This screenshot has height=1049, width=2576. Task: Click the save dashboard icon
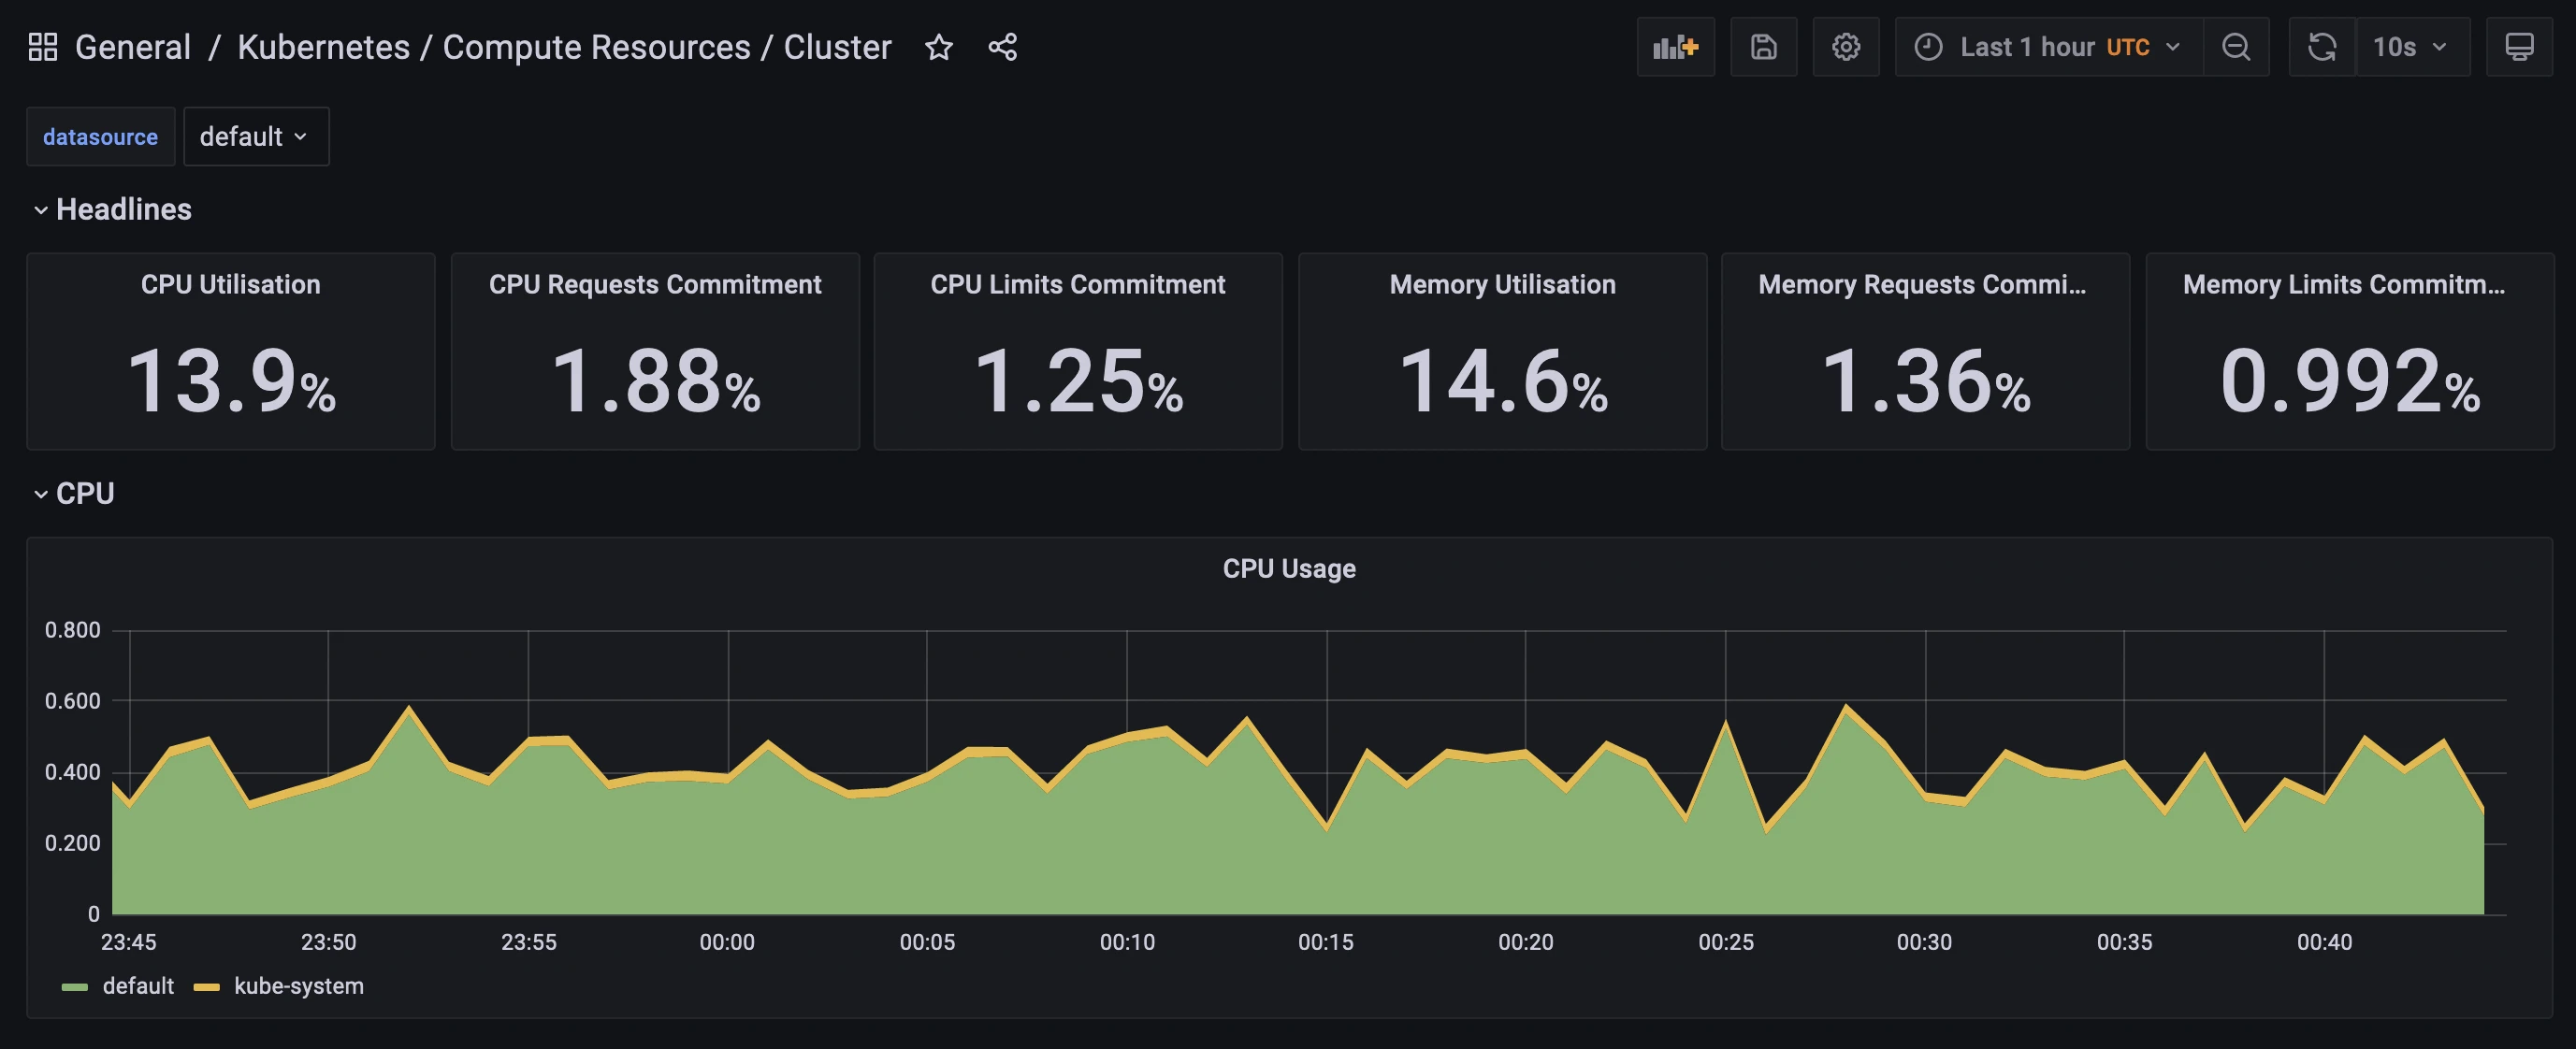pyautogui.click(x=1763, y=46)
